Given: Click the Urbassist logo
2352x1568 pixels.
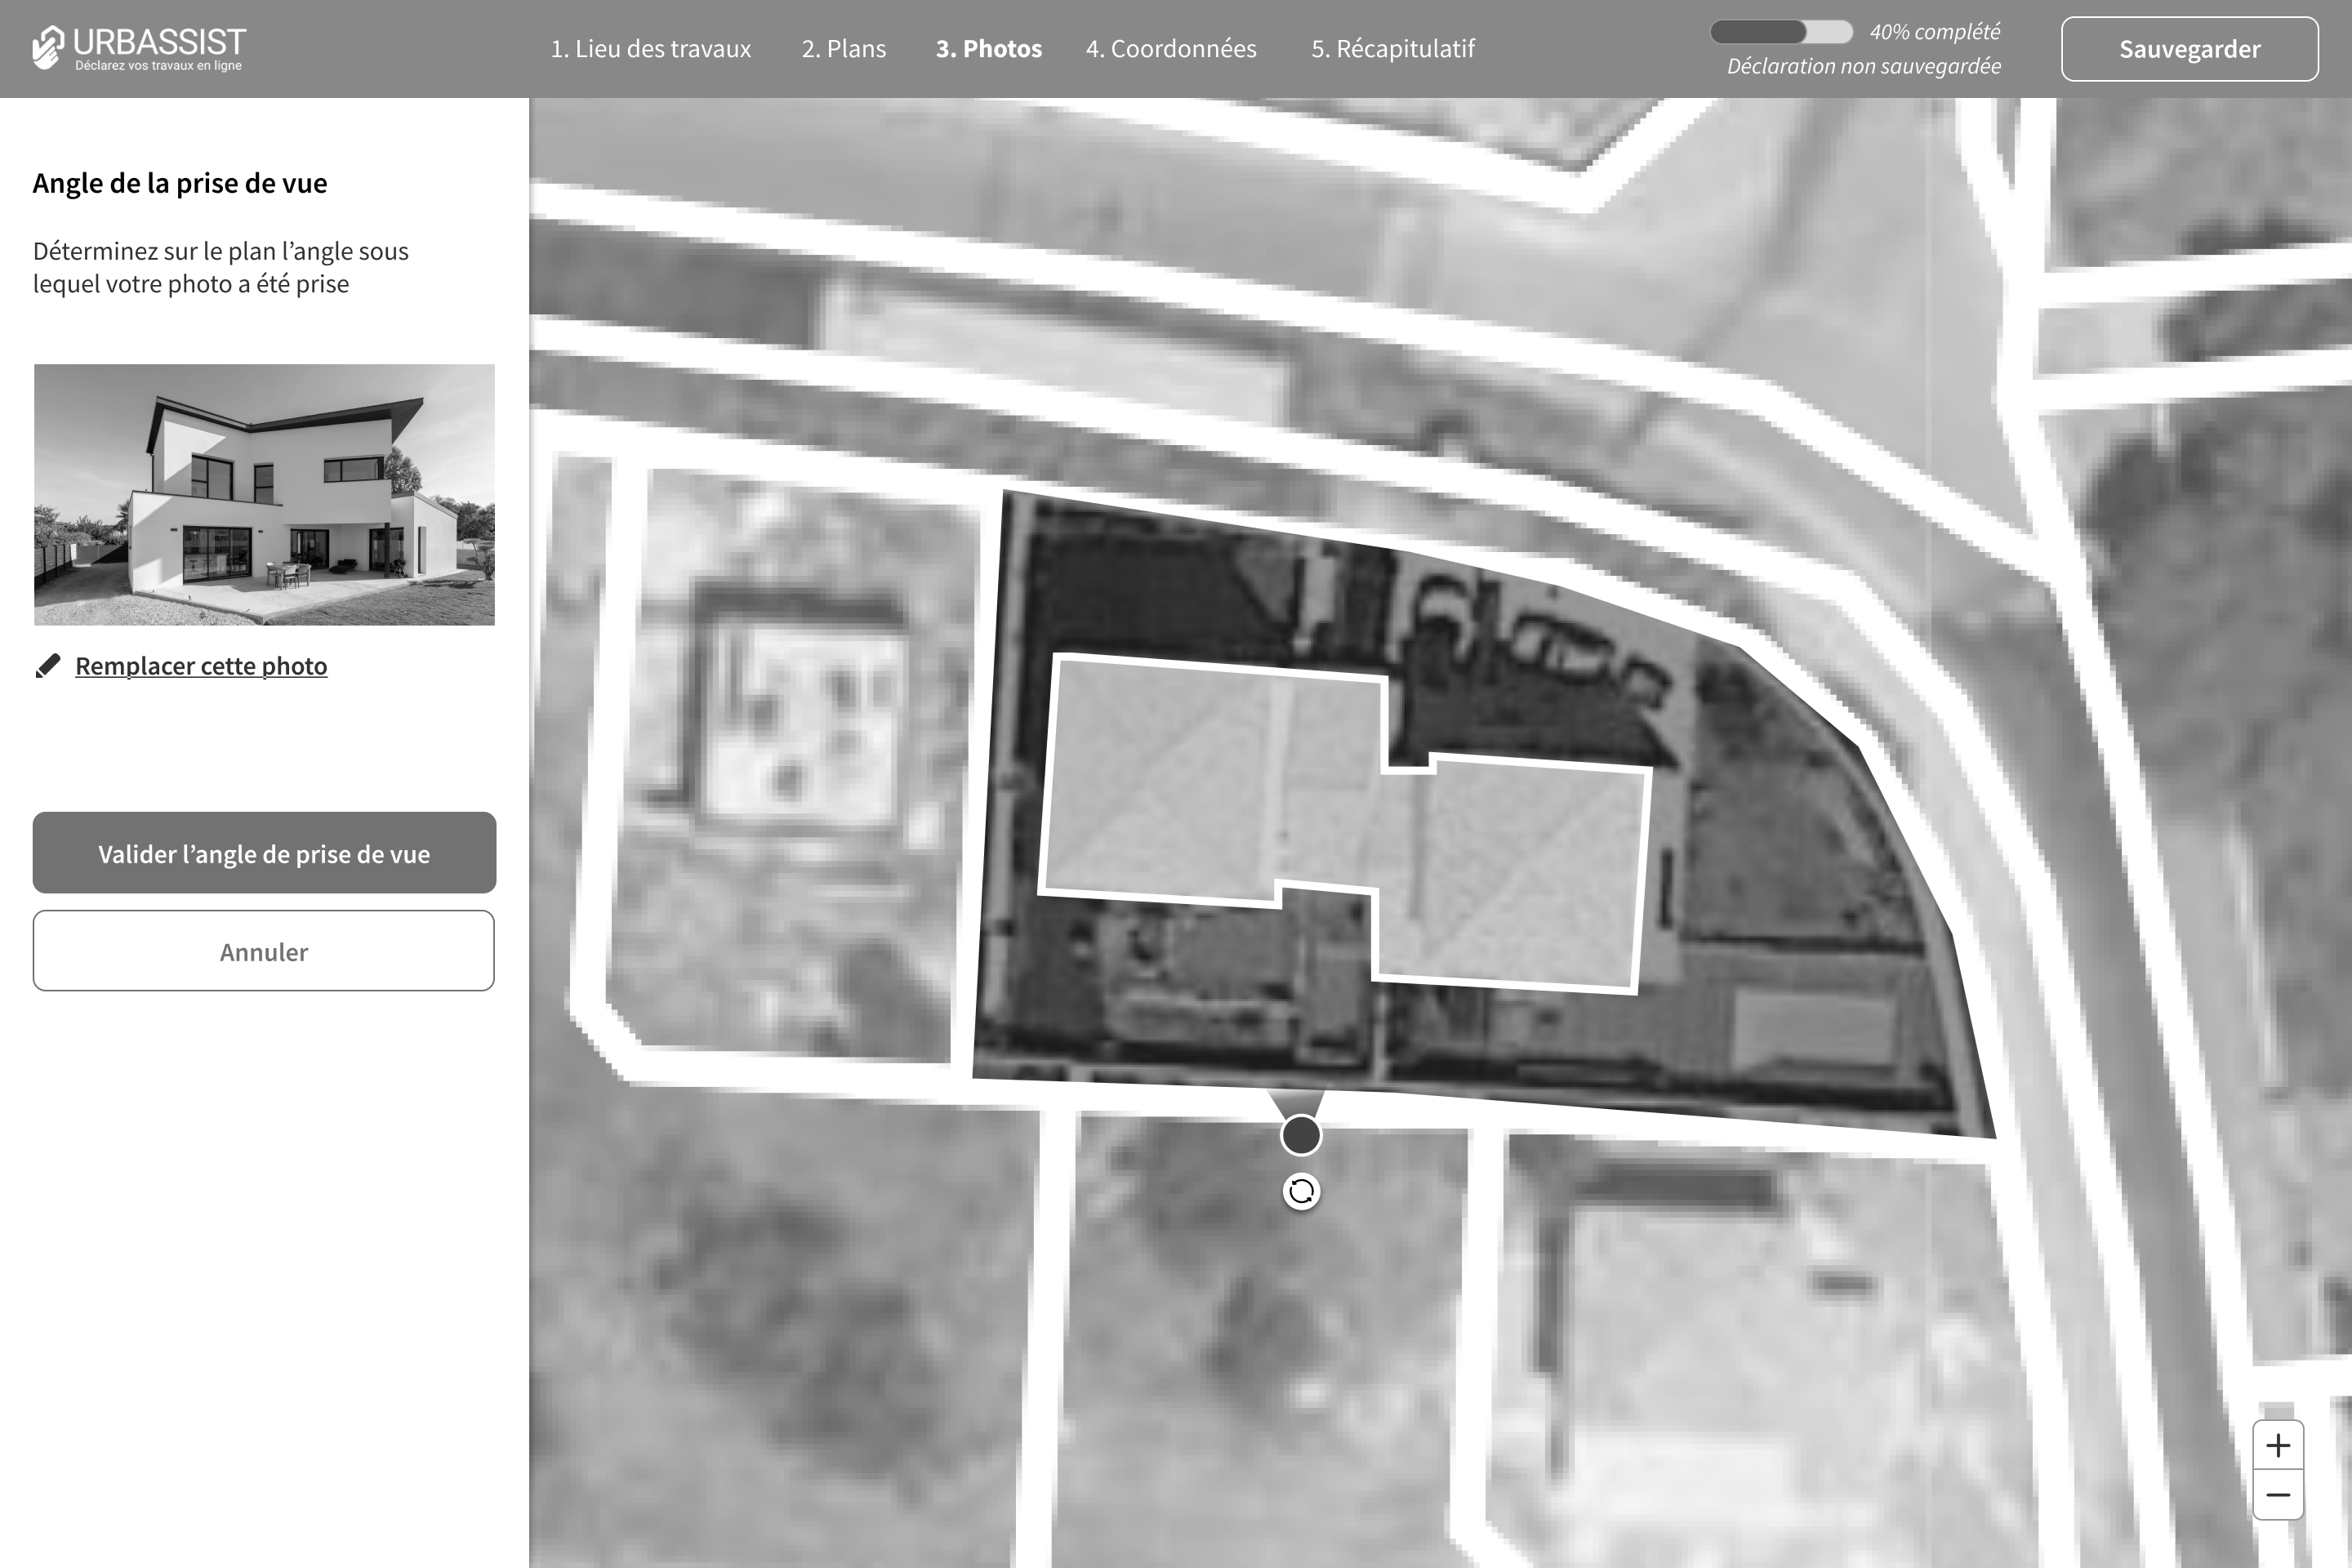Looking at the screenshot, I should tap(139, 48).
